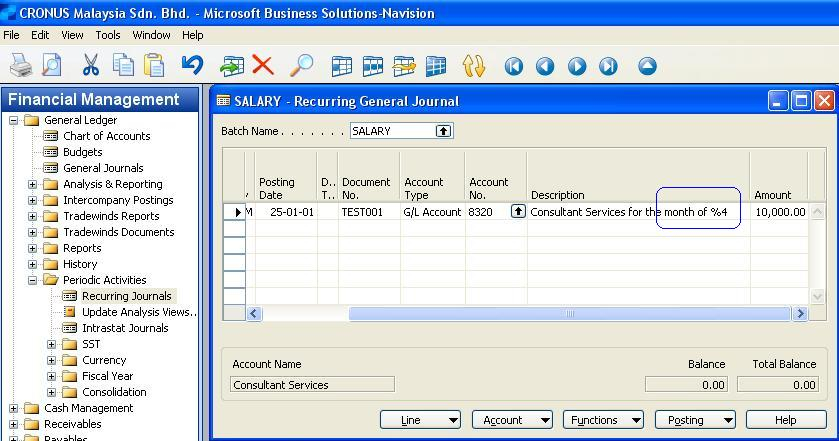Collapse the Periodic Activities folder

(33, 280)
